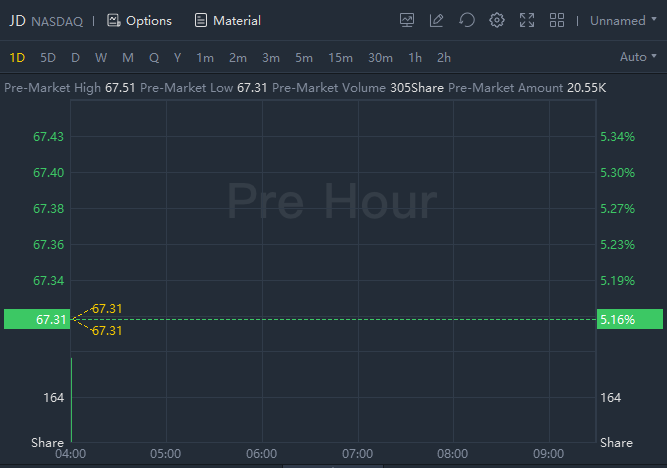The width and height of the screenshot is (667, 468).
Task: Select the weekly W timeframe
Action: point(101,57)
